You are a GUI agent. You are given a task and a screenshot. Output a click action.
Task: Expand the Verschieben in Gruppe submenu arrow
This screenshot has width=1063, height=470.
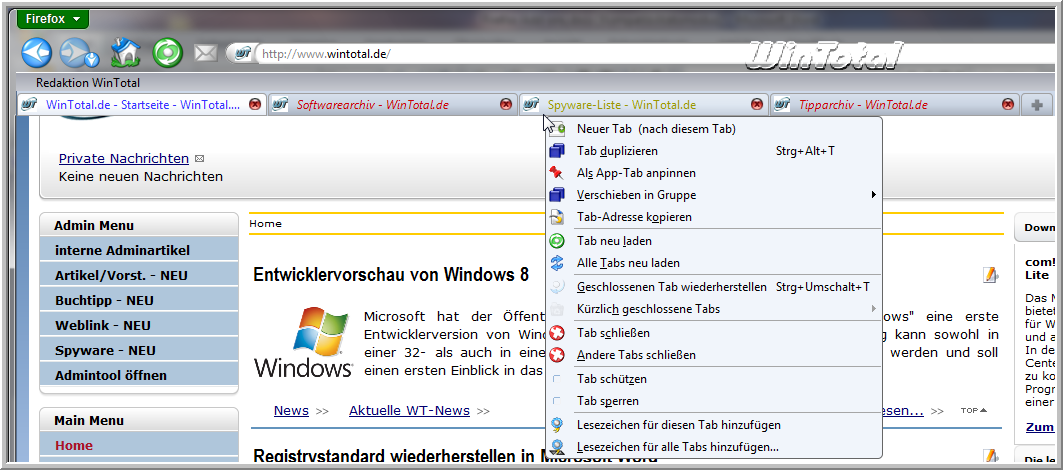[x=874, y=195]
